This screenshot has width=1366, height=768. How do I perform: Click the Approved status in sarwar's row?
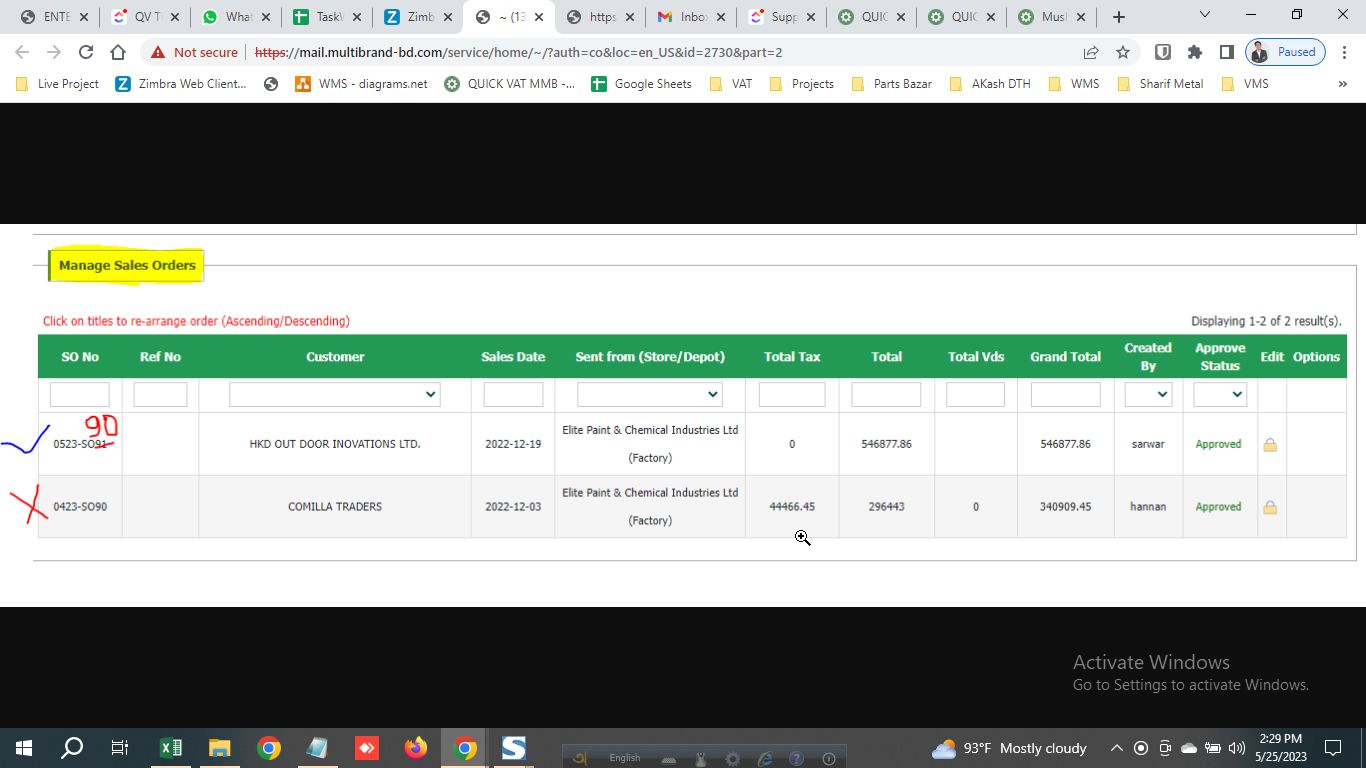[x=1218, y=444]
